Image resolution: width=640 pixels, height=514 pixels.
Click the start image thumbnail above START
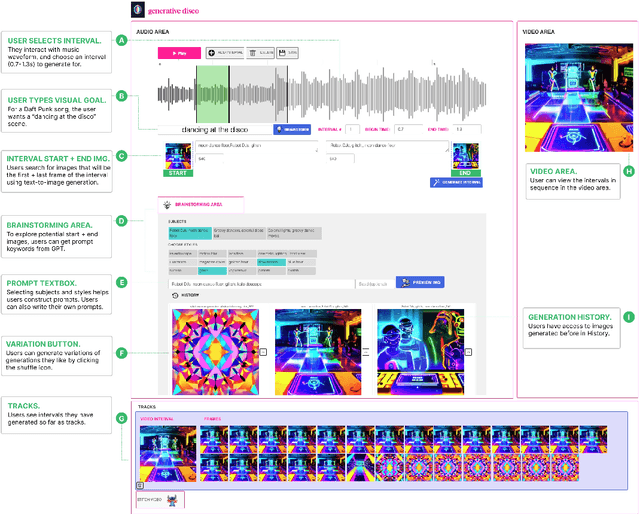pyautogui.click(x=178, y=156)
